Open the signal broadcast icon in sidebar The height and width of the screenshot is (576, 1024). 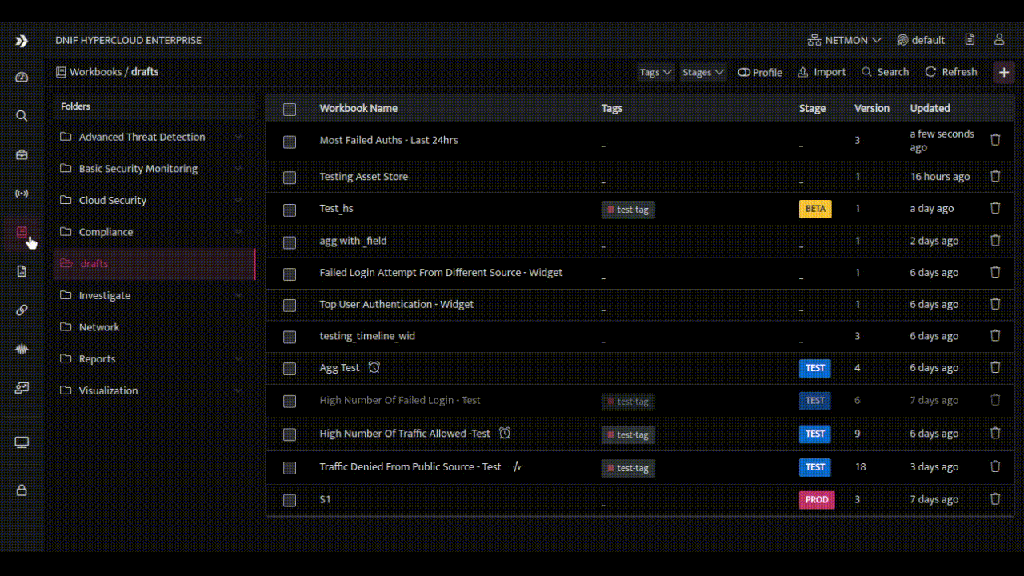[x=22, y=193]
